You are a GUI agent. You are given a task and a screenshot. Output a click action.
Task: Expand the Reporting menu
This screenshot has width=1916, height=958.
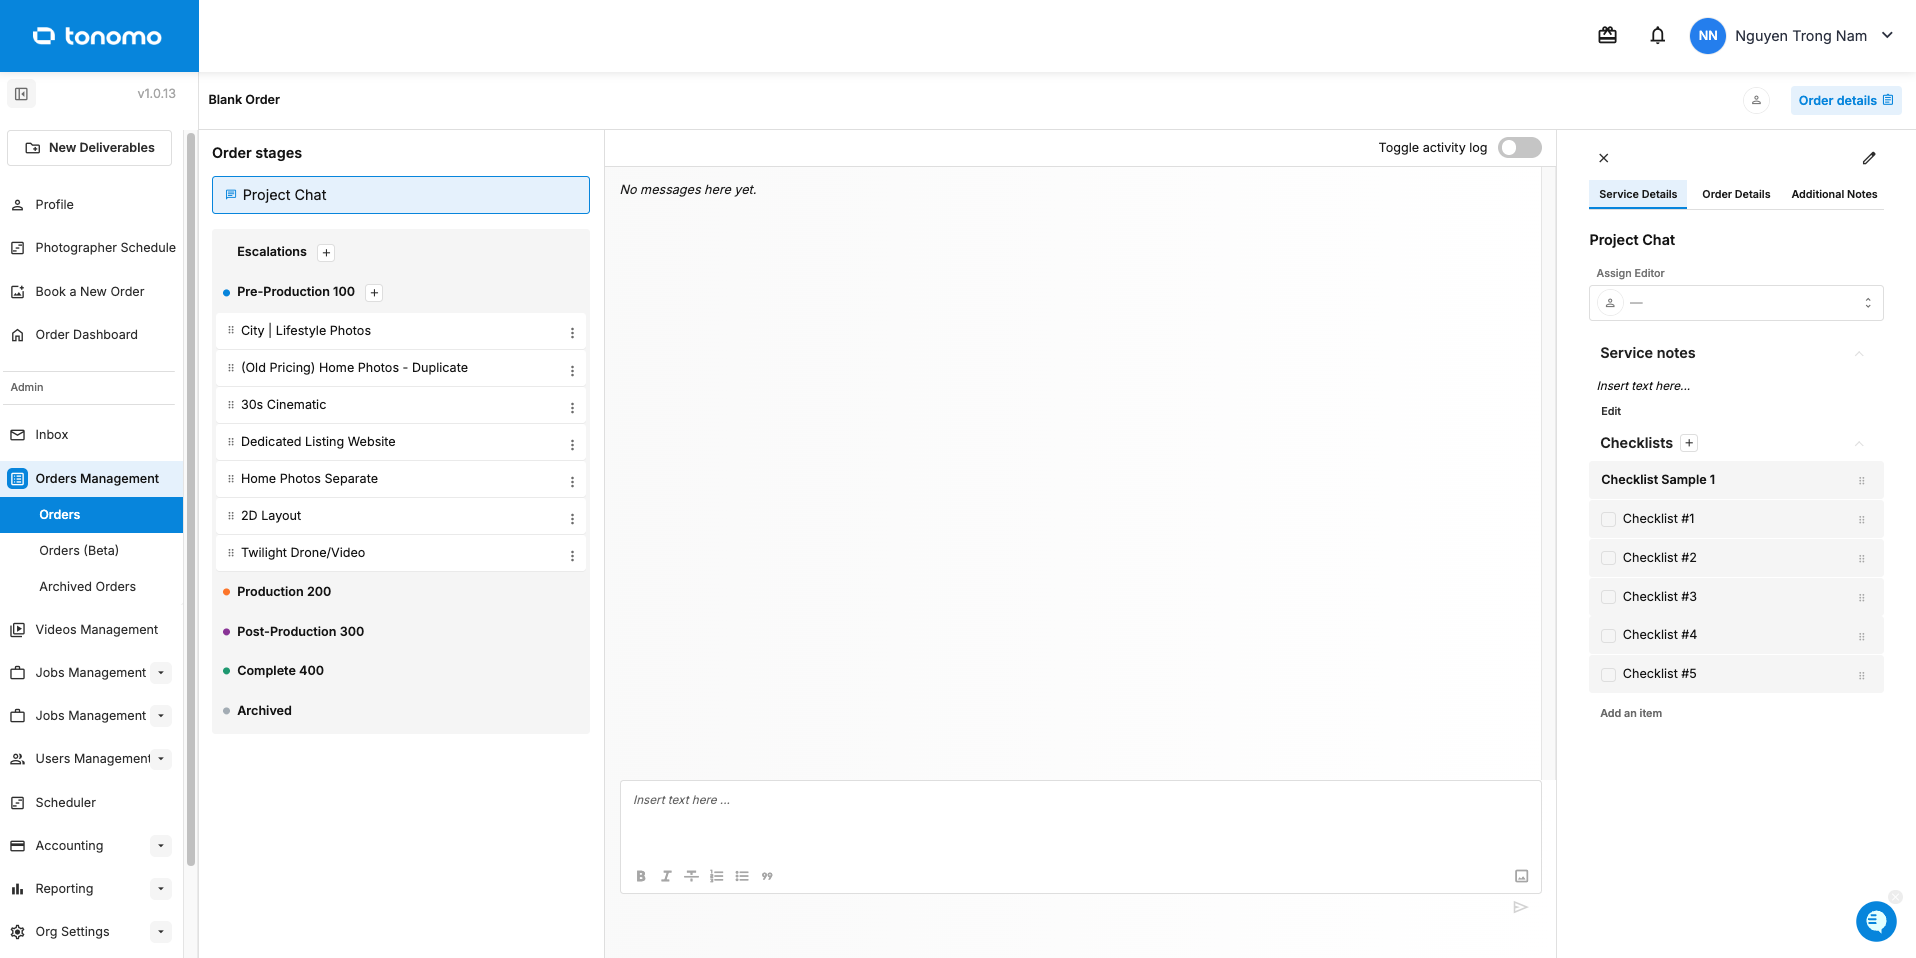click(x=161, y=889)
